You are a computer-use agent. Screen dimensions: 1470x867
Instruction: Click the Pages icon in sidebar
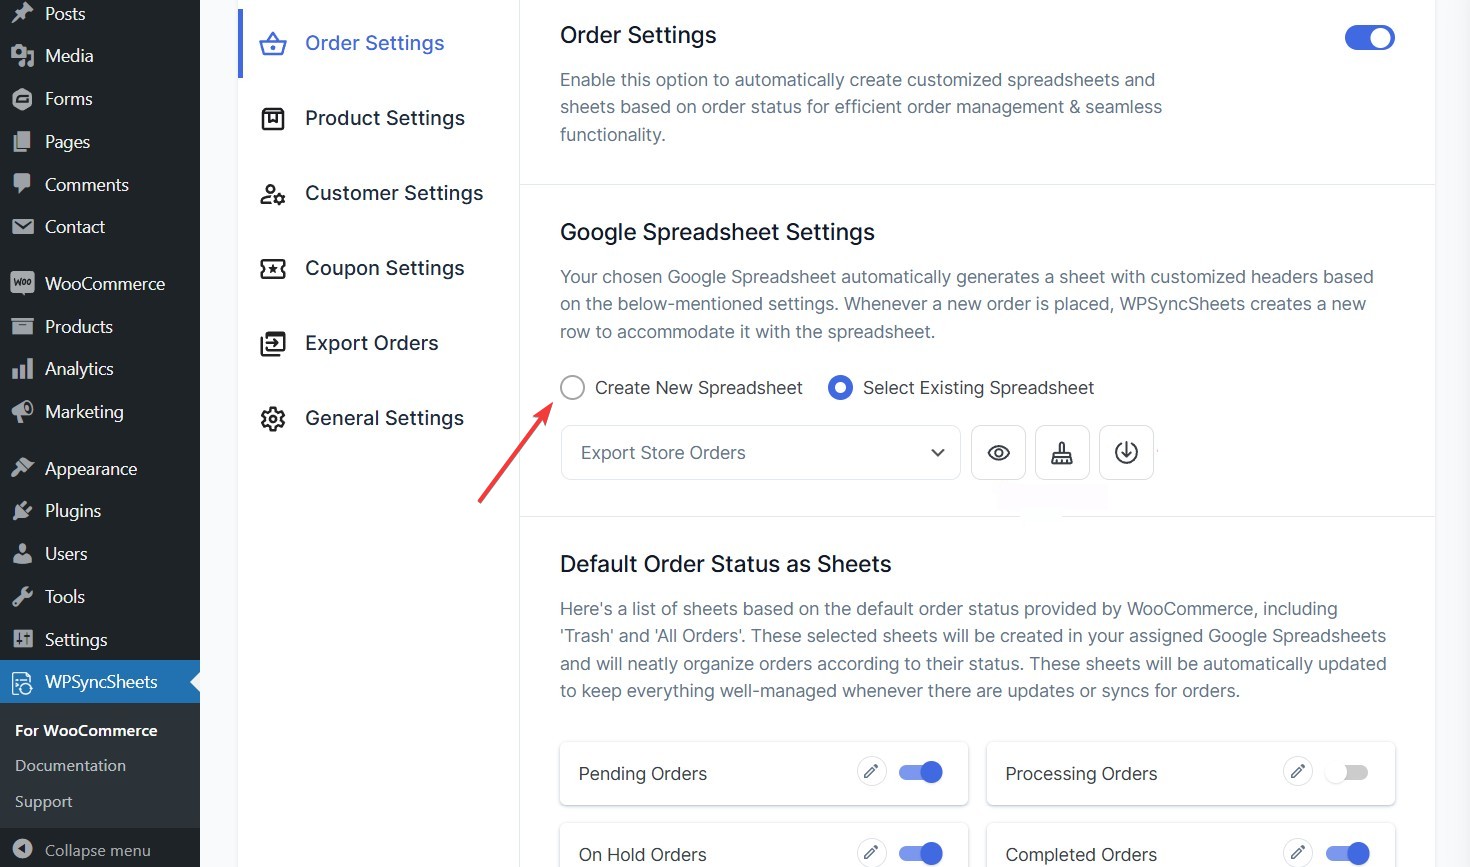[x=22, y=142]
